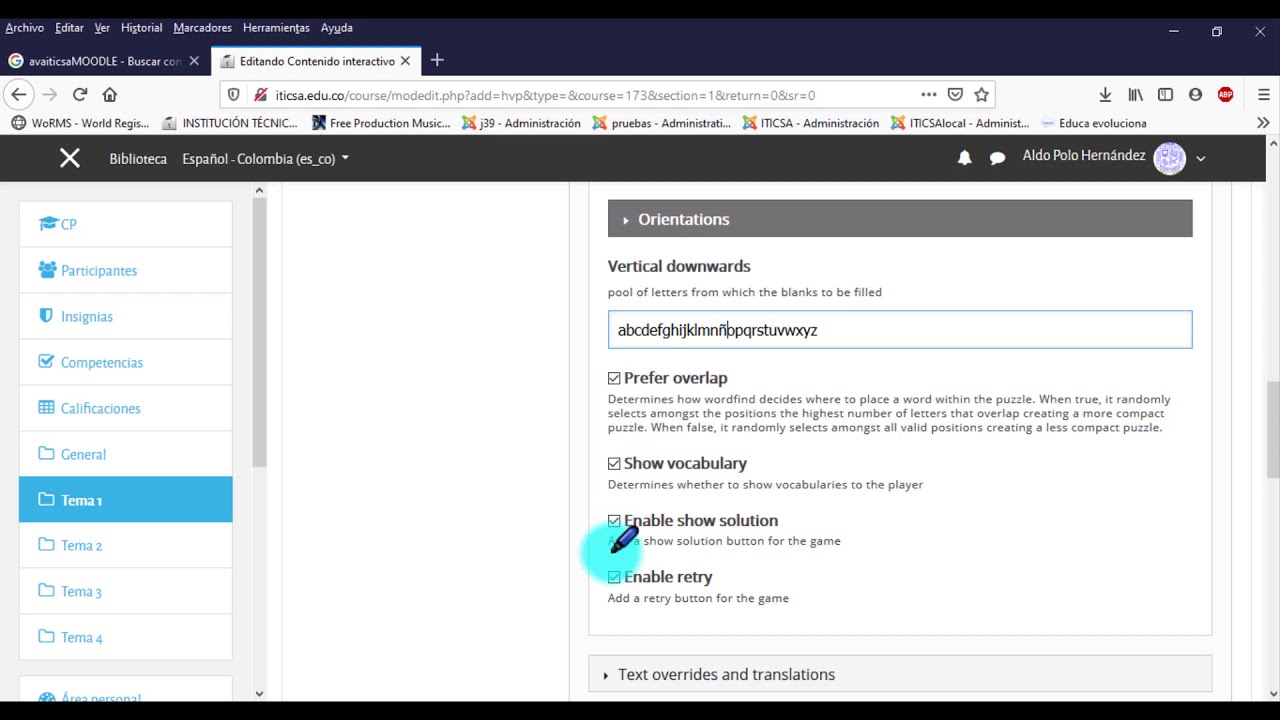Open ITICSA - Administración bookmark
The image size is (1280, 720).
pyautogui.click(x=810, y=123)
